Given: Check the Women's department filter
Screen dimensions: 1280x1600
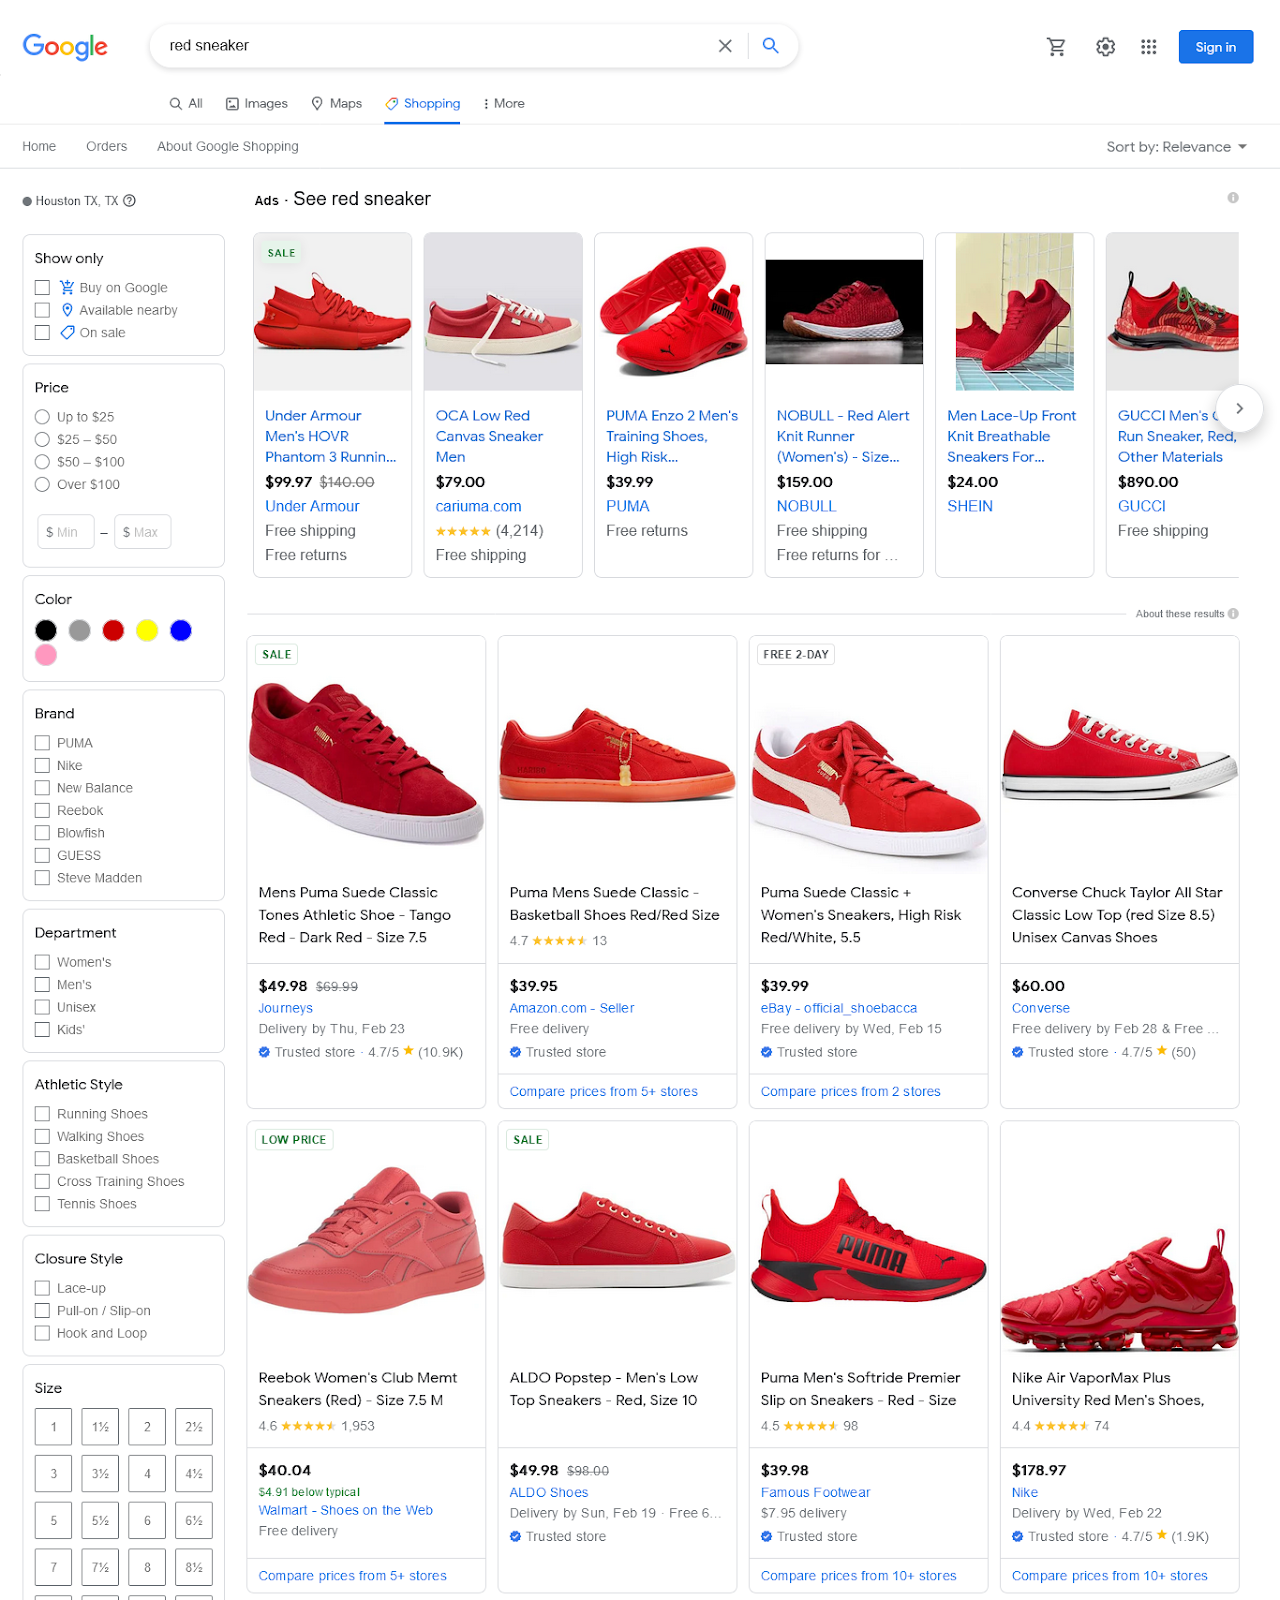Looking at the screenshot, I should click(x=42, y=962).
